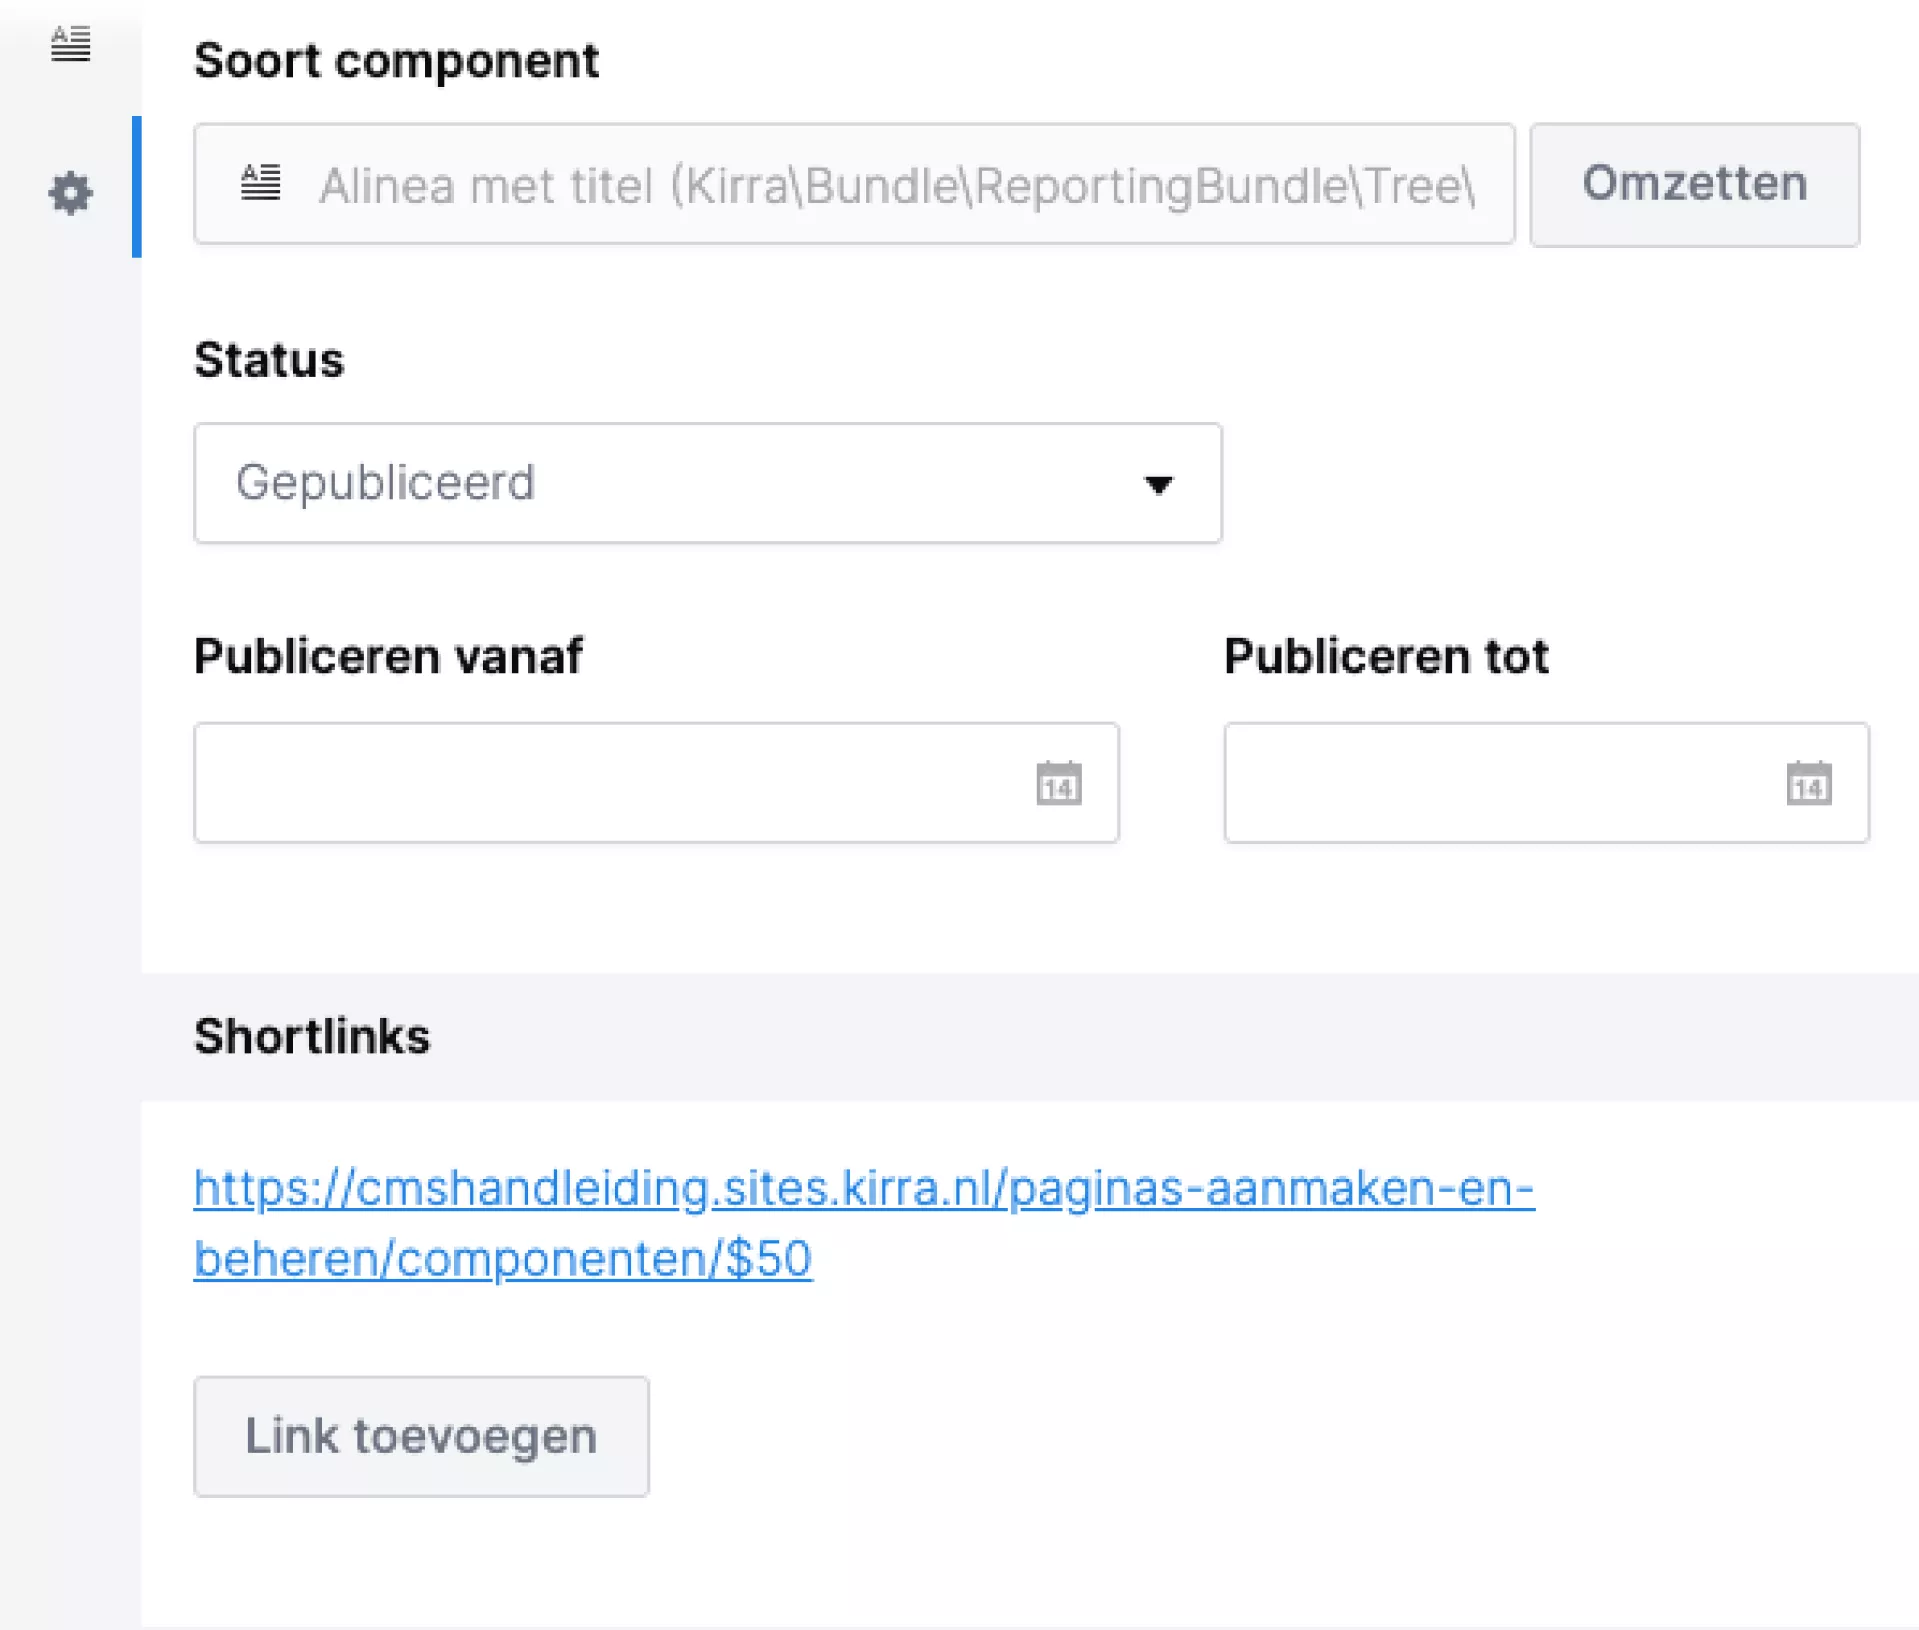
Task: Click the Soort component label
Action: coord(396,61)
